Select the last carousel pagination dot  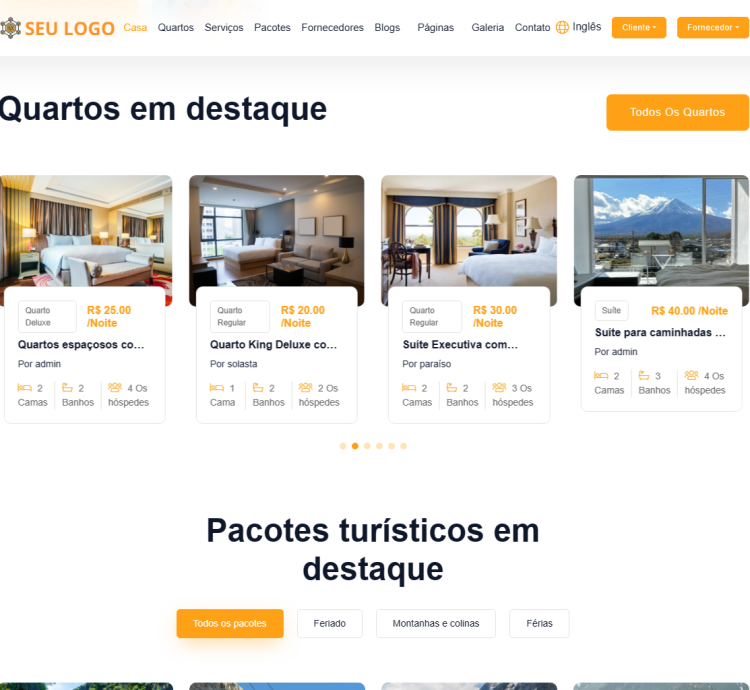[404, 446]
